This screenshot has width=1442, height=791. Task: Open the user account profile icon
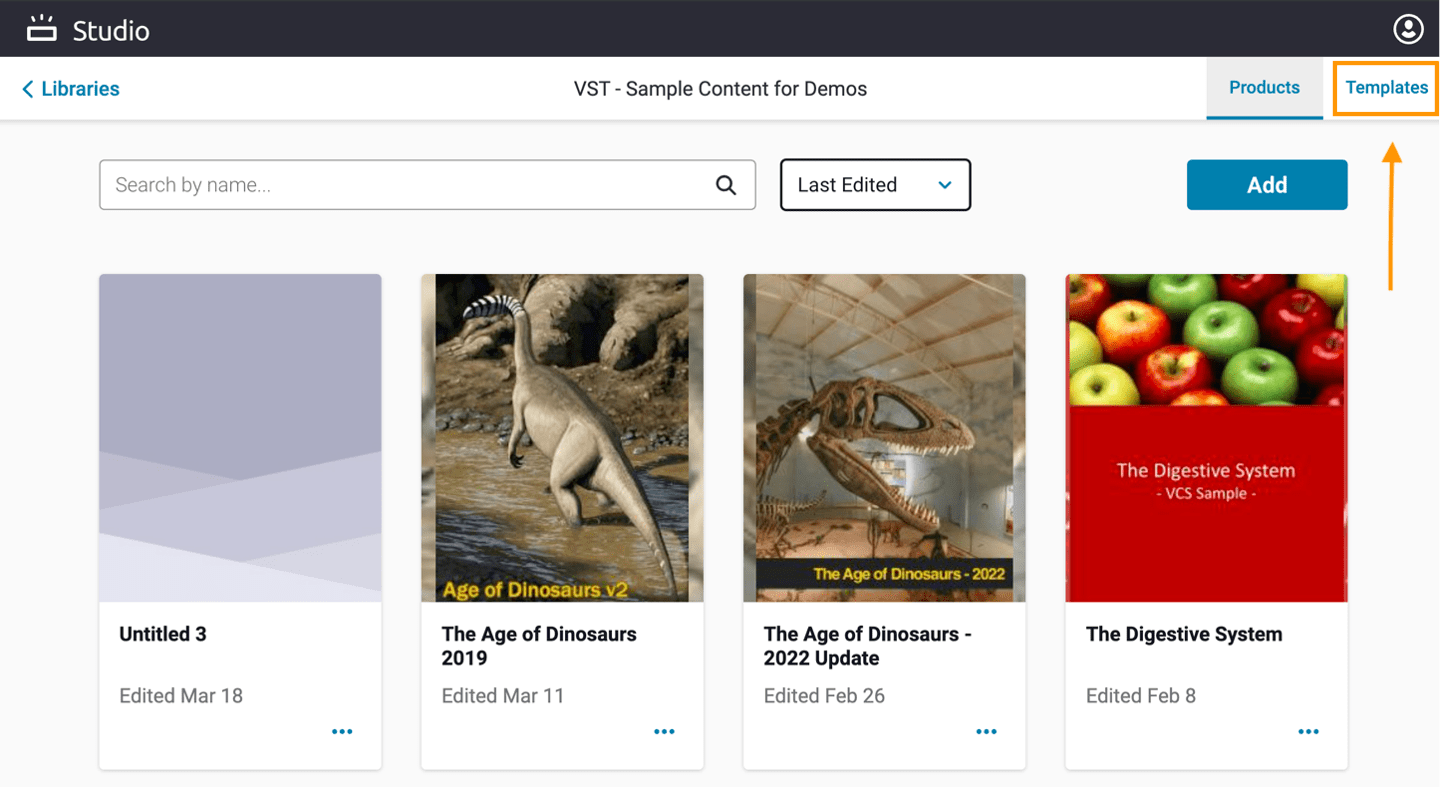tap(1408, 29)
